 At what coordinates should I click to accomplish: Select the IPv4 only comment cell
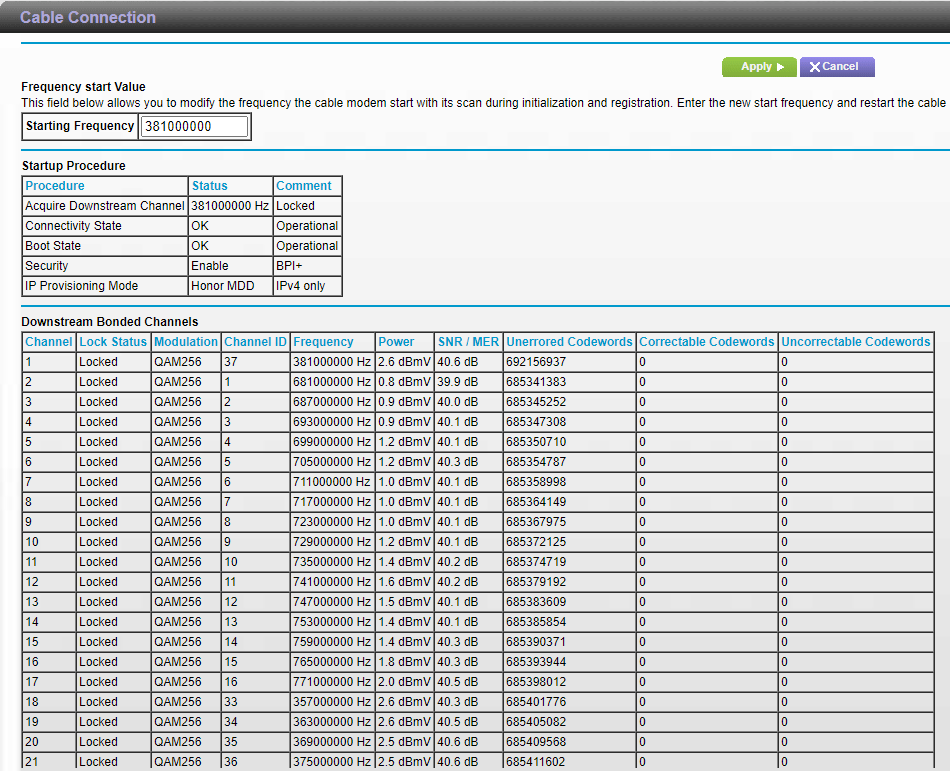coord(303,286)
